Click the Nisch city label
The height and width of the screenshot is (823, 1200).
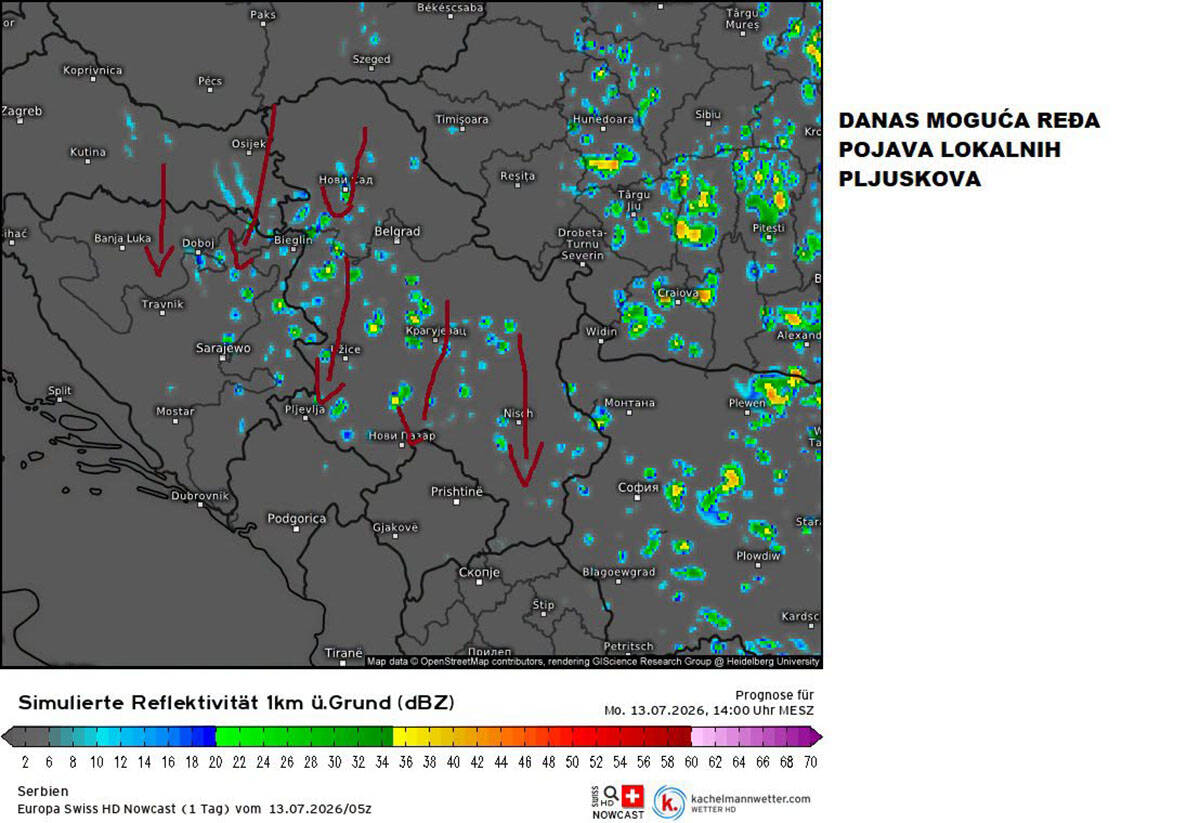(518, 413)
